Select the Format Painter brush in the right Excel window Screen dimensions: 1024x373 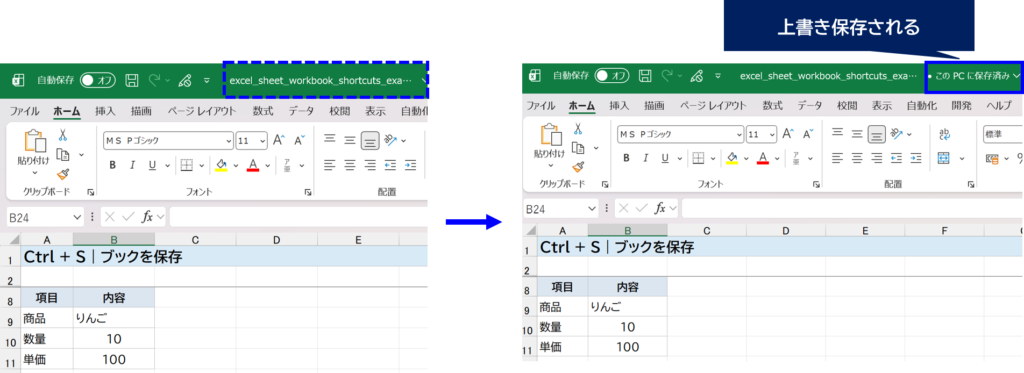pos(577,168)
